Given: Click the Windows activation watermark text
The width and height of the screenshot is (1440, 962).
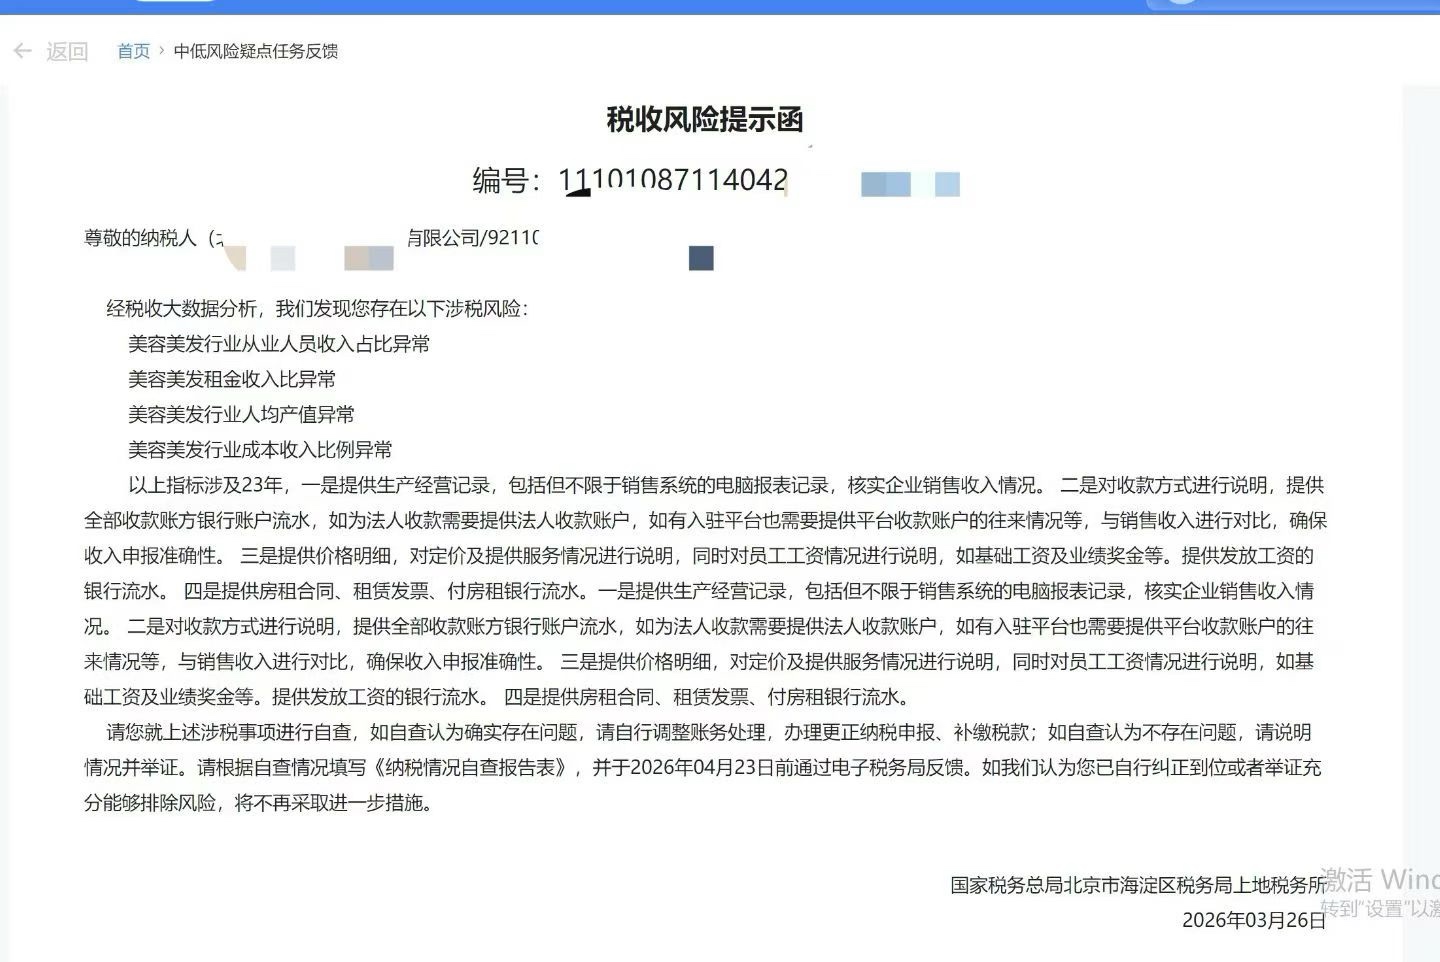Looking at the screenshot, I should pos(1380,881).
